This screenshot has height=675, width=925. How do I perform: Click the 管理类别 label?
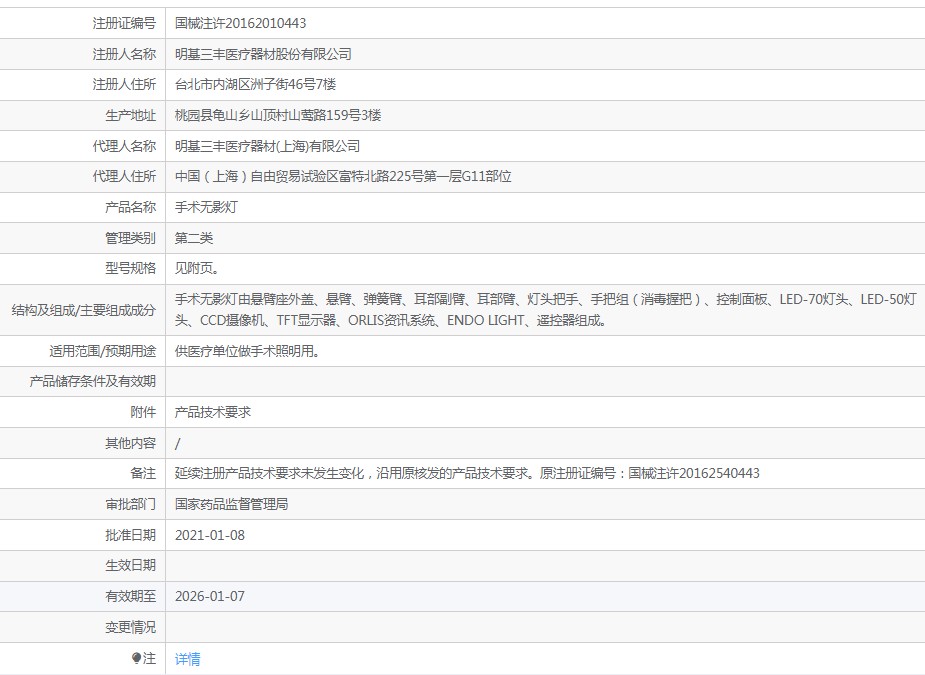[x=131, y=238]
